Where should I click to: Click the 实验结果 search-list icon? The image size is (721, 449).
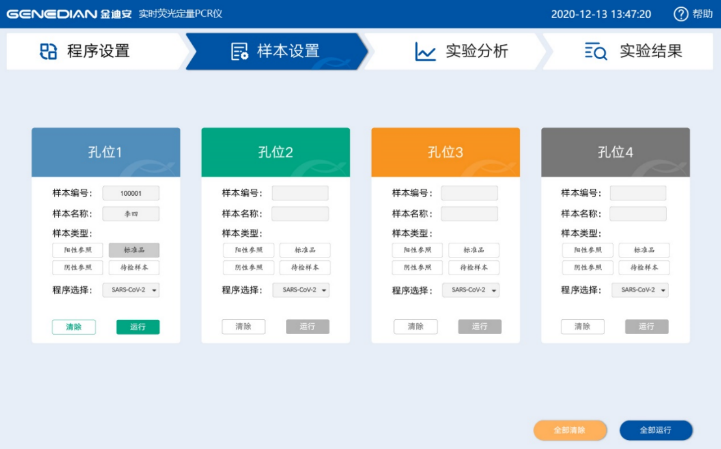pyautogui.click(x=595, y=52)
